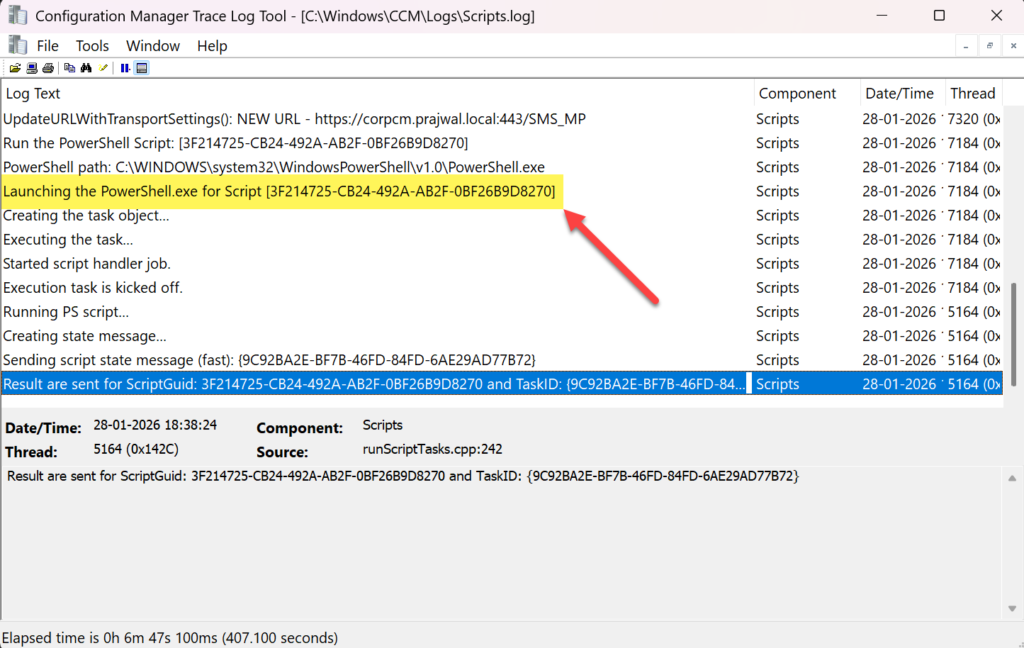Image resolution: width=1024 pixels, height=648 pixels.
Task: Click the Open on Server computer icon
Action: click(x=31, y=68)
